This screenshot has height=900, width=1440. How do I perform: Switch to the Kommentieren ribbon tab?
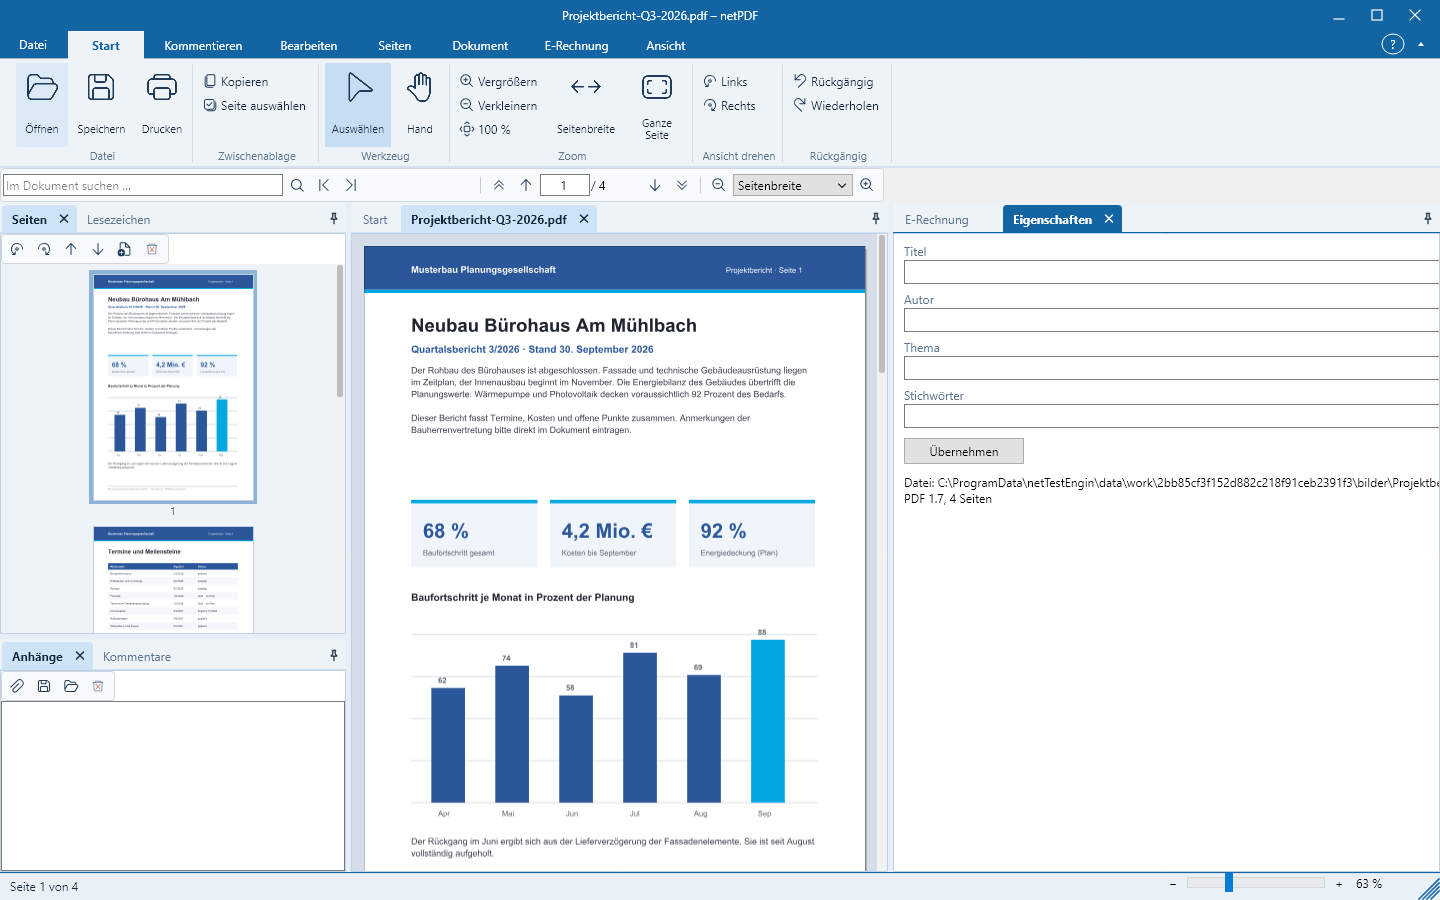[203, 46]
